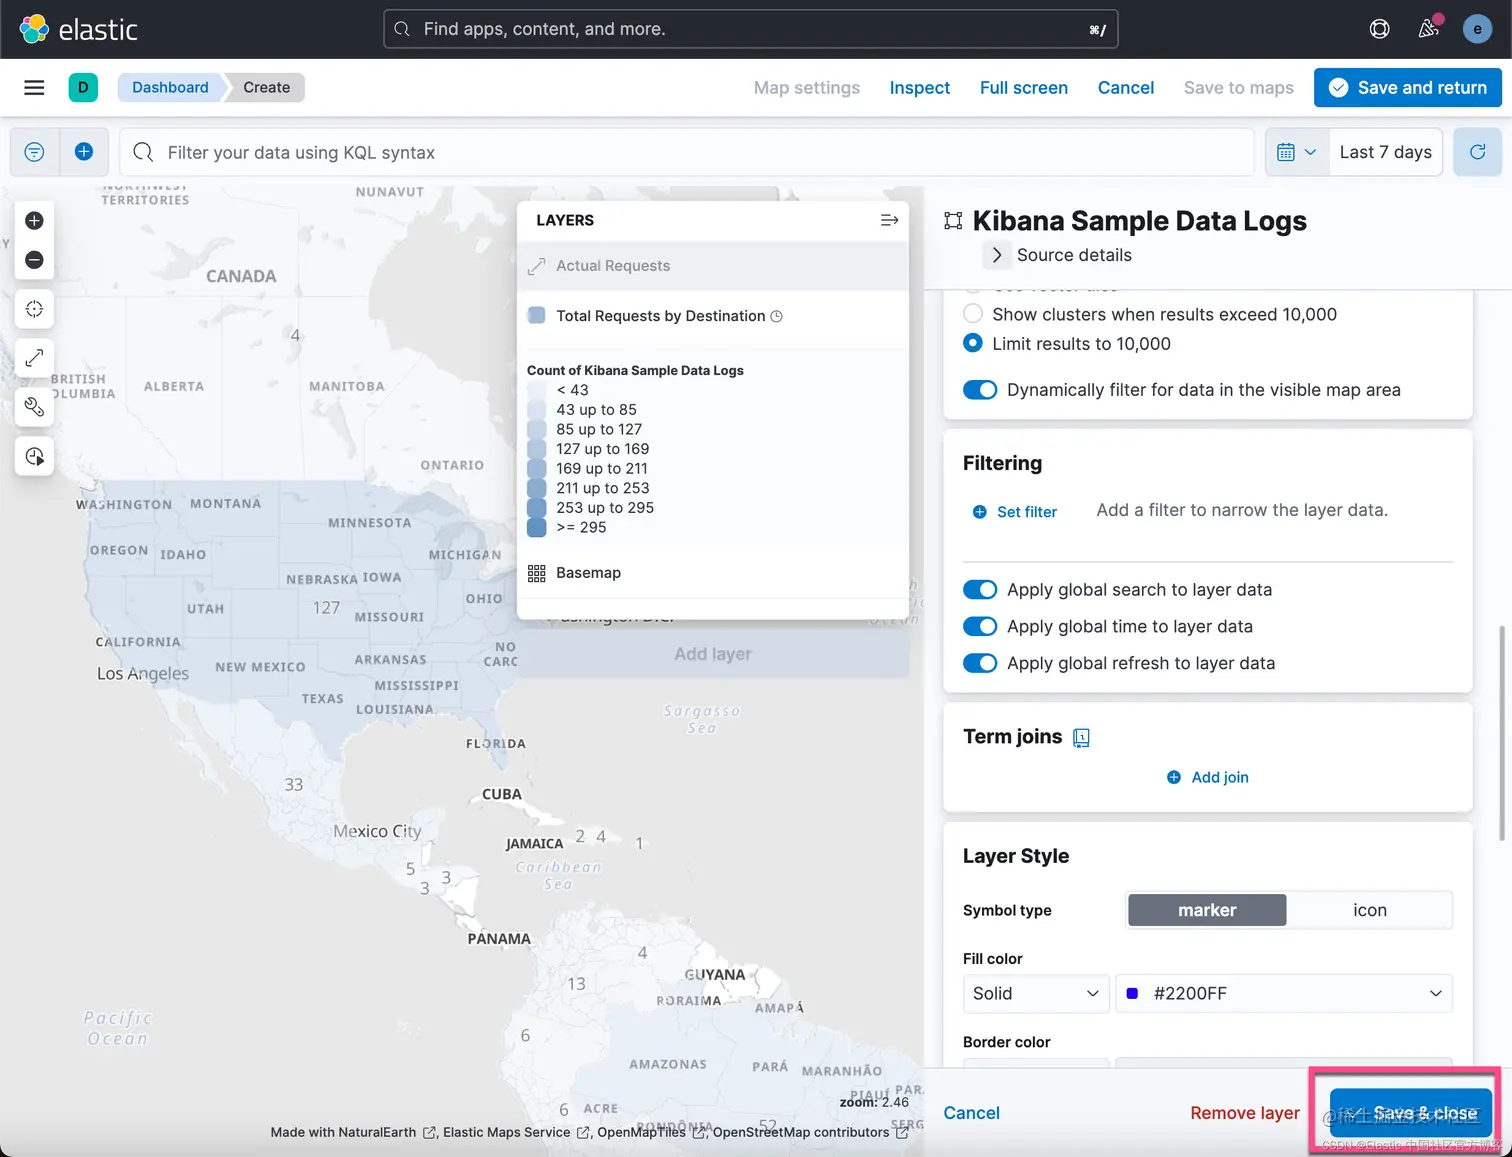Add a filter with plus icon
This screenshot has width=1512, height=1157.
pyautogui.click(x=84, y=152)
